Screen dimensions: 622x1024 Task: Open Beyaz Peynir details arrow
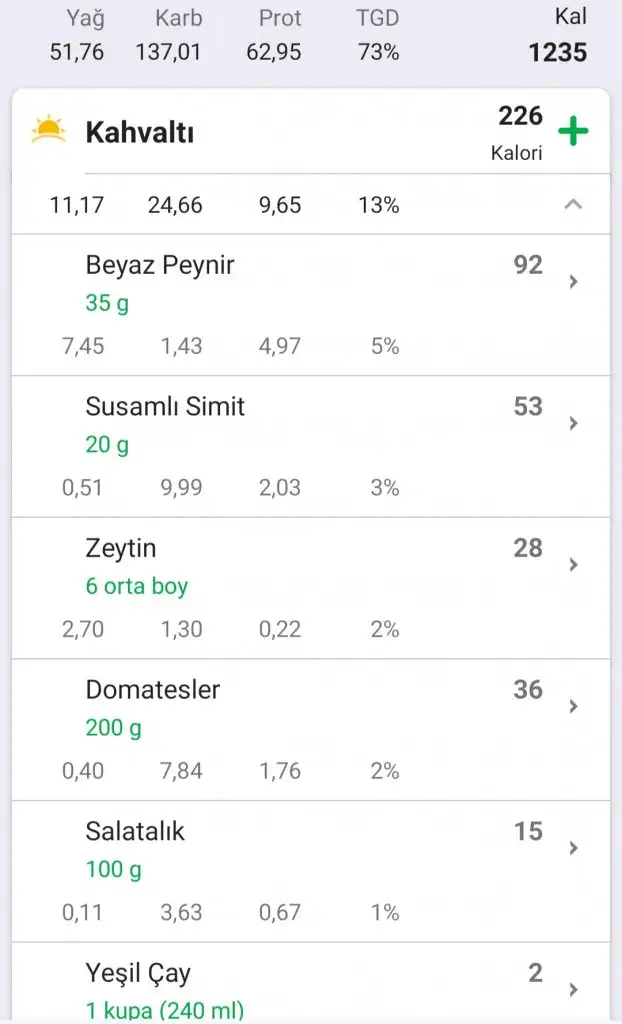point(573,282)
